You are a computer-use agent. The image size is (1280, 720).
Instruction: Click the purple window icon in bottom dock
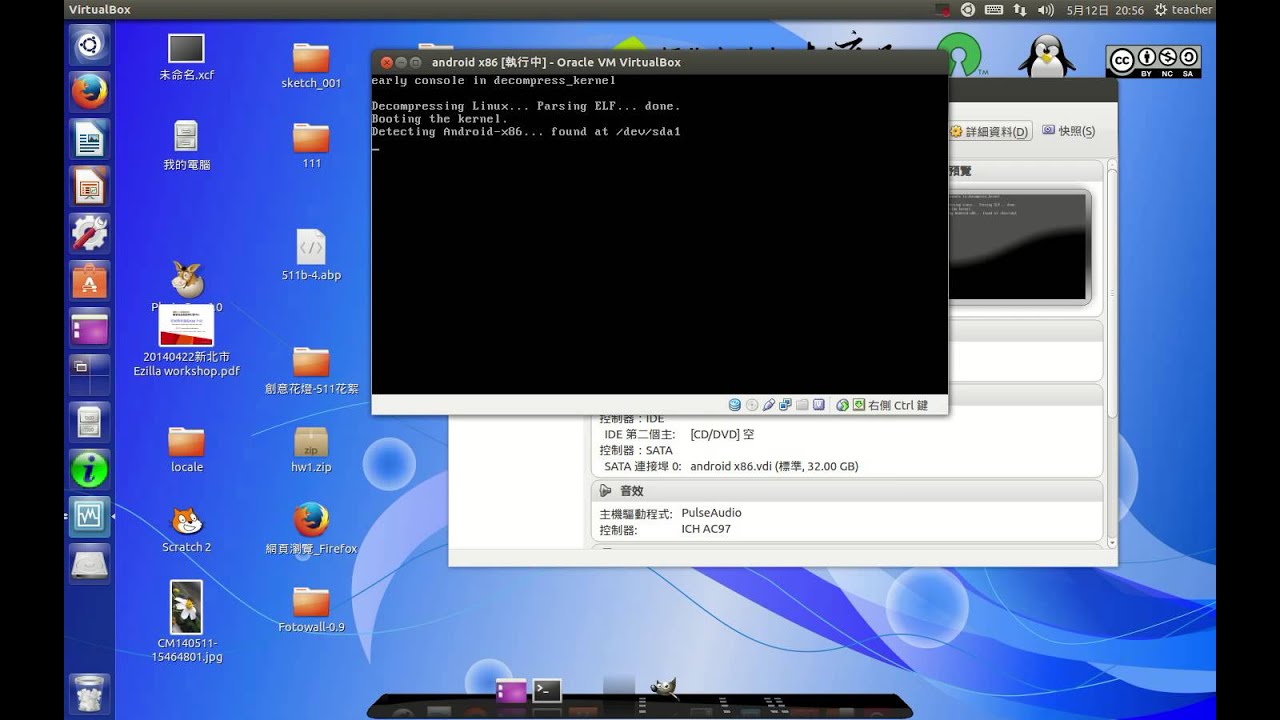point(511,690)
